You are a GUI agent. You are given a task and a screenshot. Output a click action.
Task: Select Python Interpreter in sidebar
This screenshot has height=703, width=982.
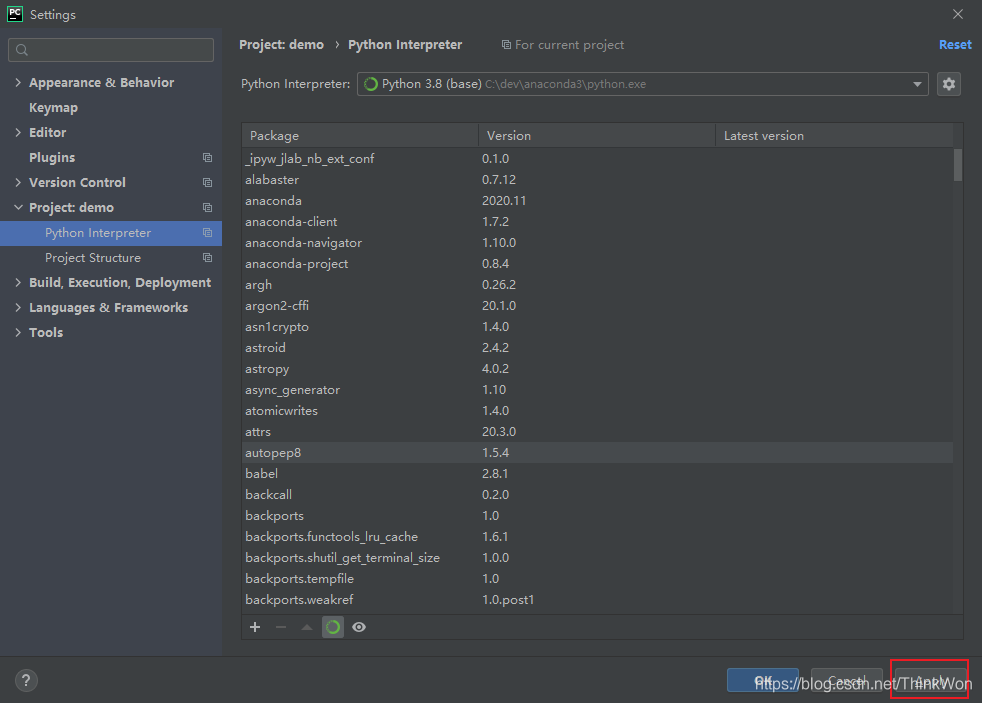tap(111, 233)
